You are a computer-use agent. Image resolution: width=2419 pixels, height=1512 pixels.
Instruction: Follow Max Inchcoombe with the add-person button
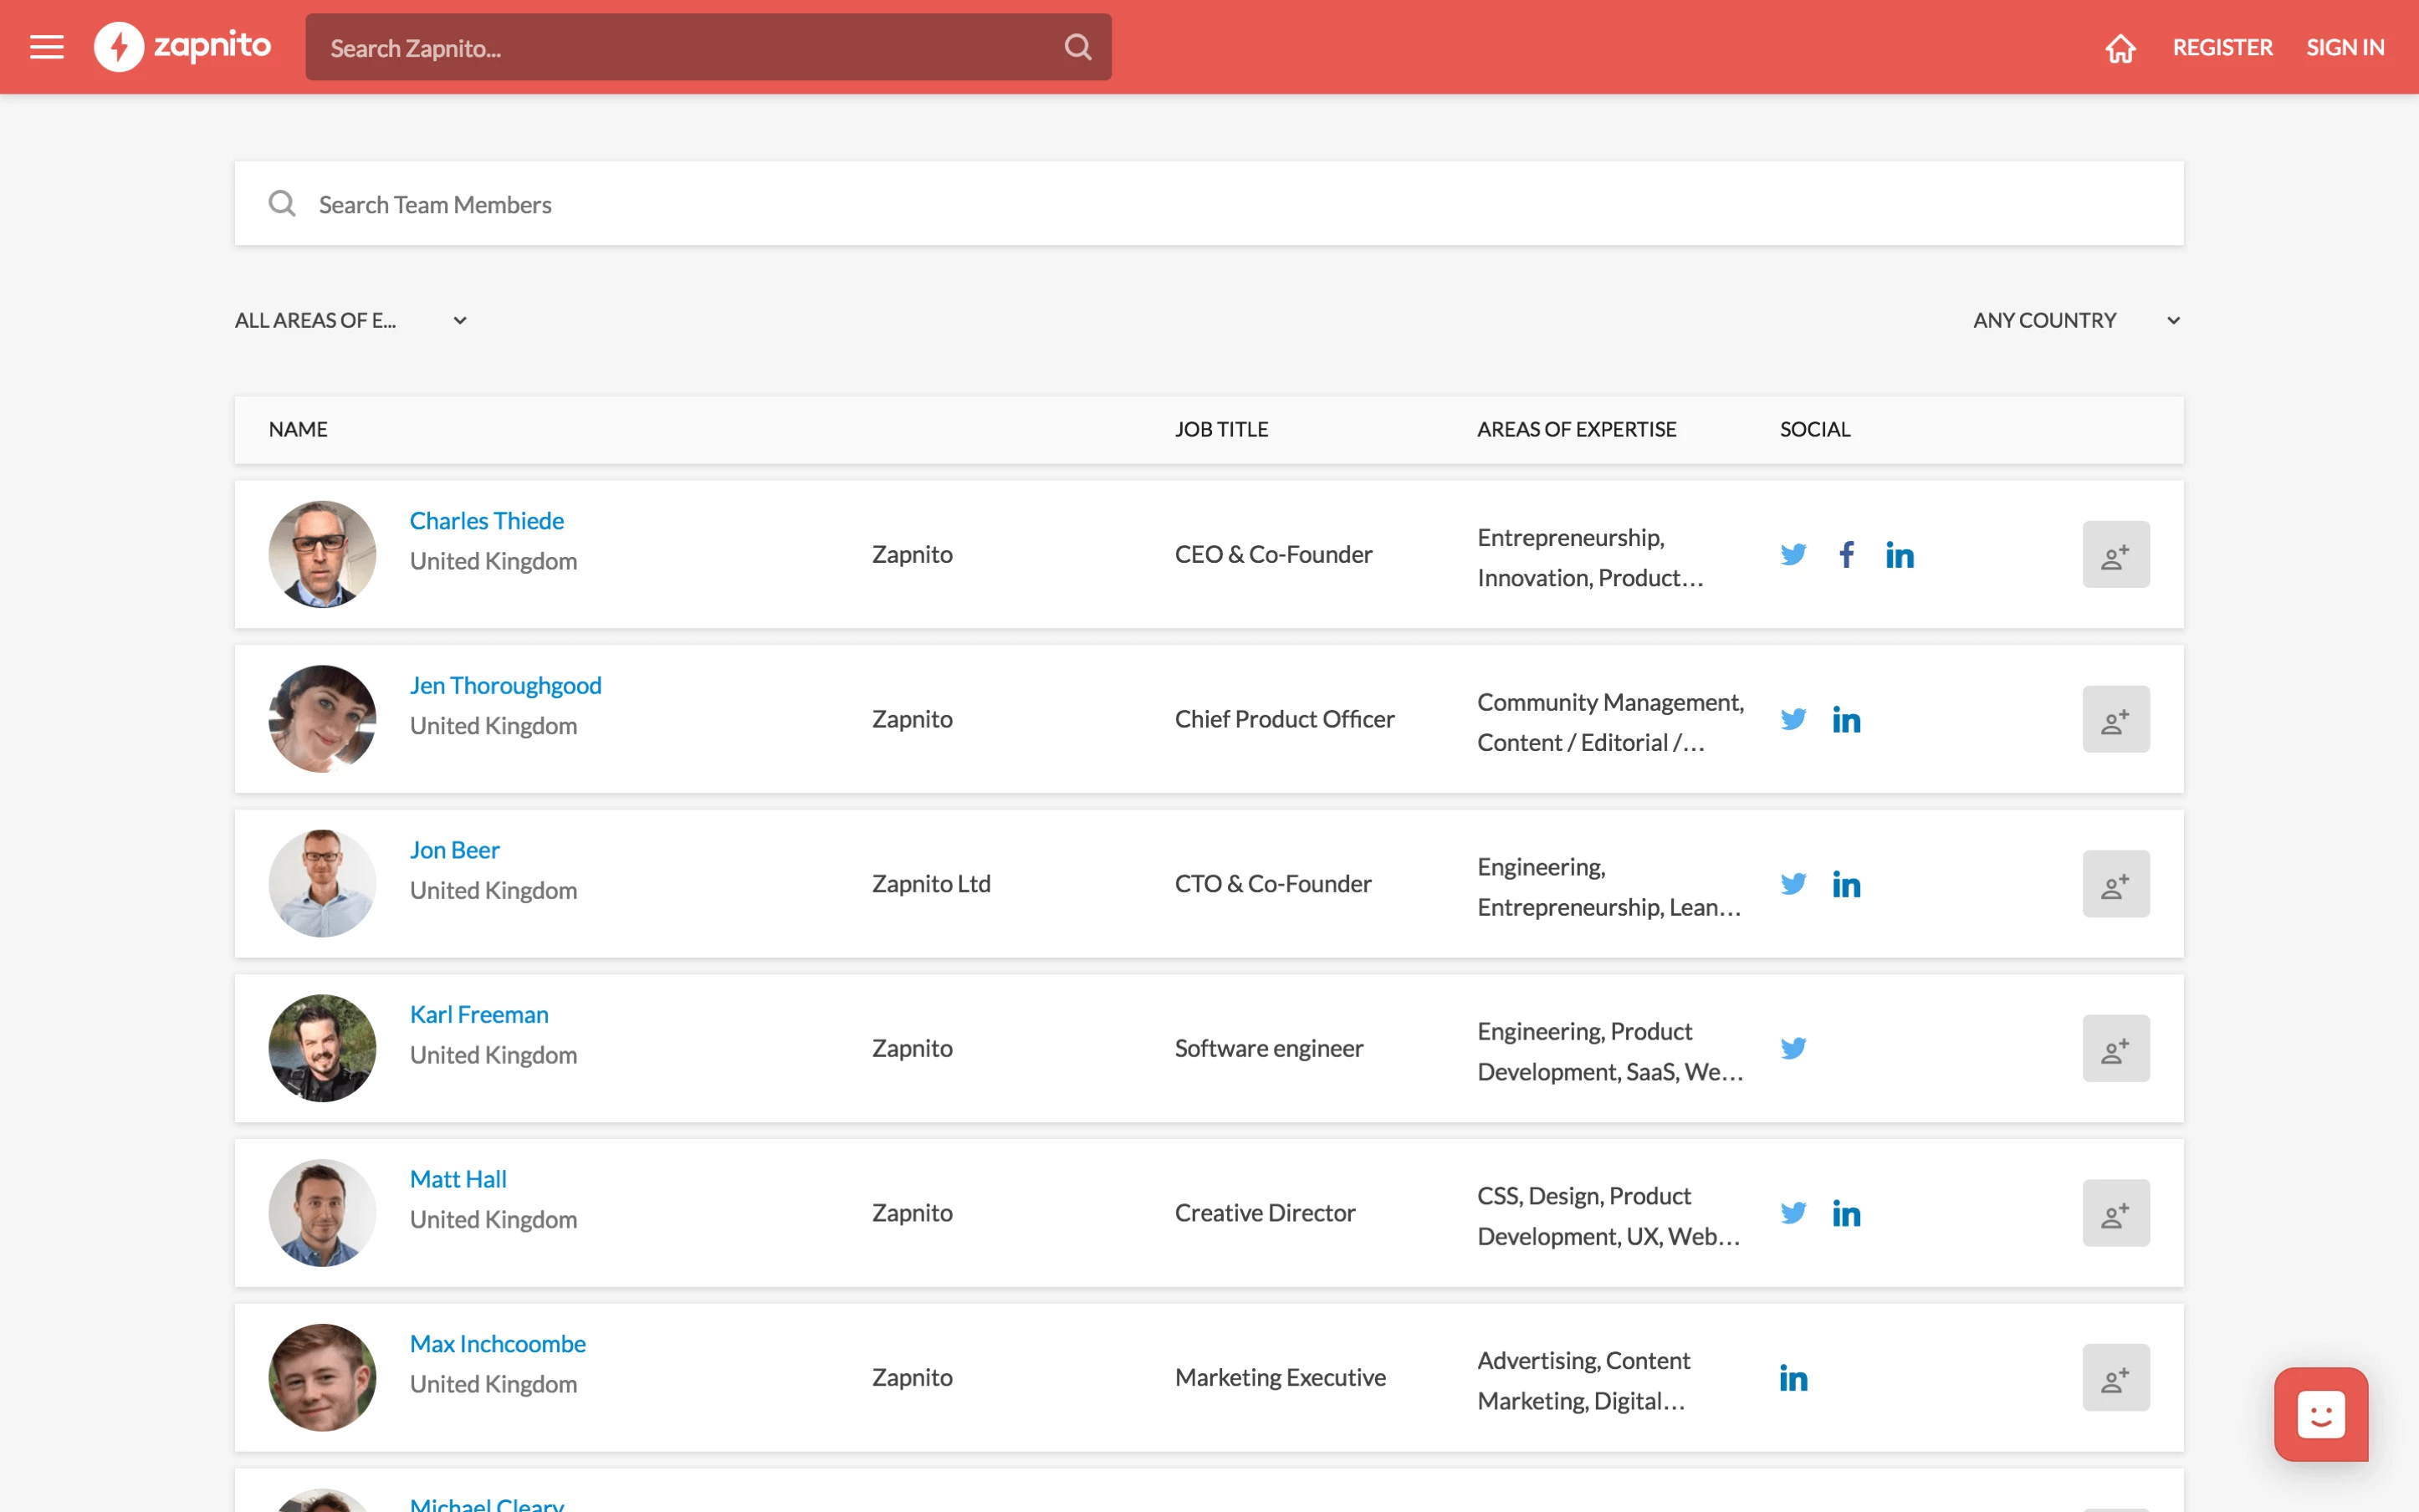pos(2115,1378)
